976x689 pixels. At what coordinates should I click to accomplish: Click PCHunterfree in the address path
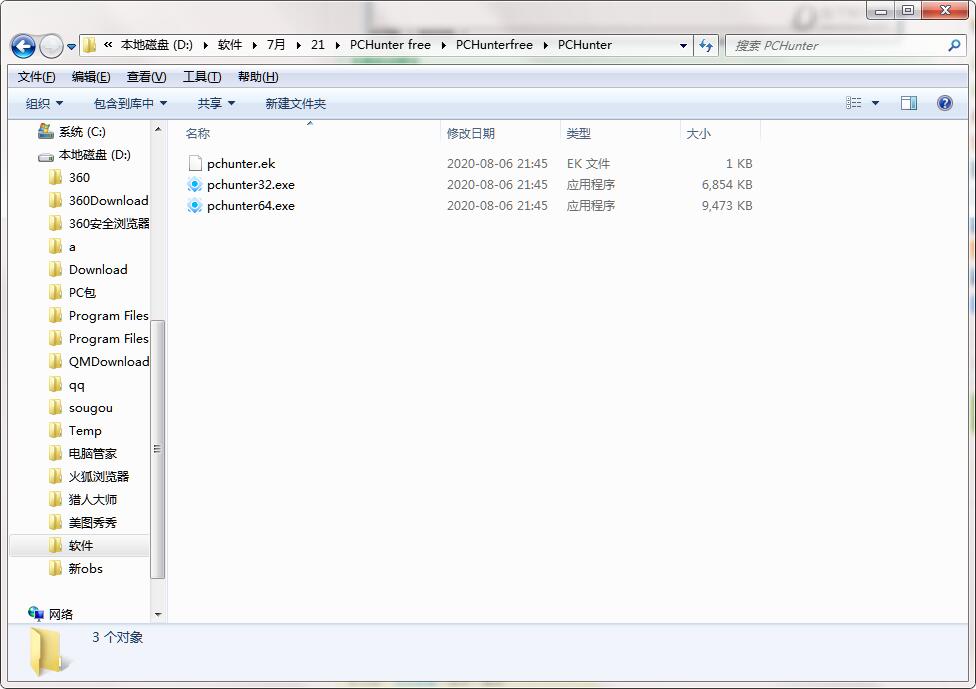pyautogui.click(x=494, y=45)
